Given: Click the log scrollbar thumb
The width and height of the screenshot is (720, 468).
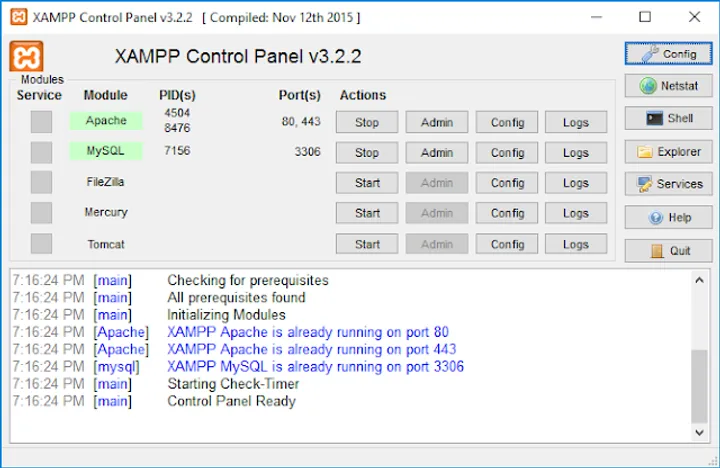Looking at the screenshot, I should [699, 386].
